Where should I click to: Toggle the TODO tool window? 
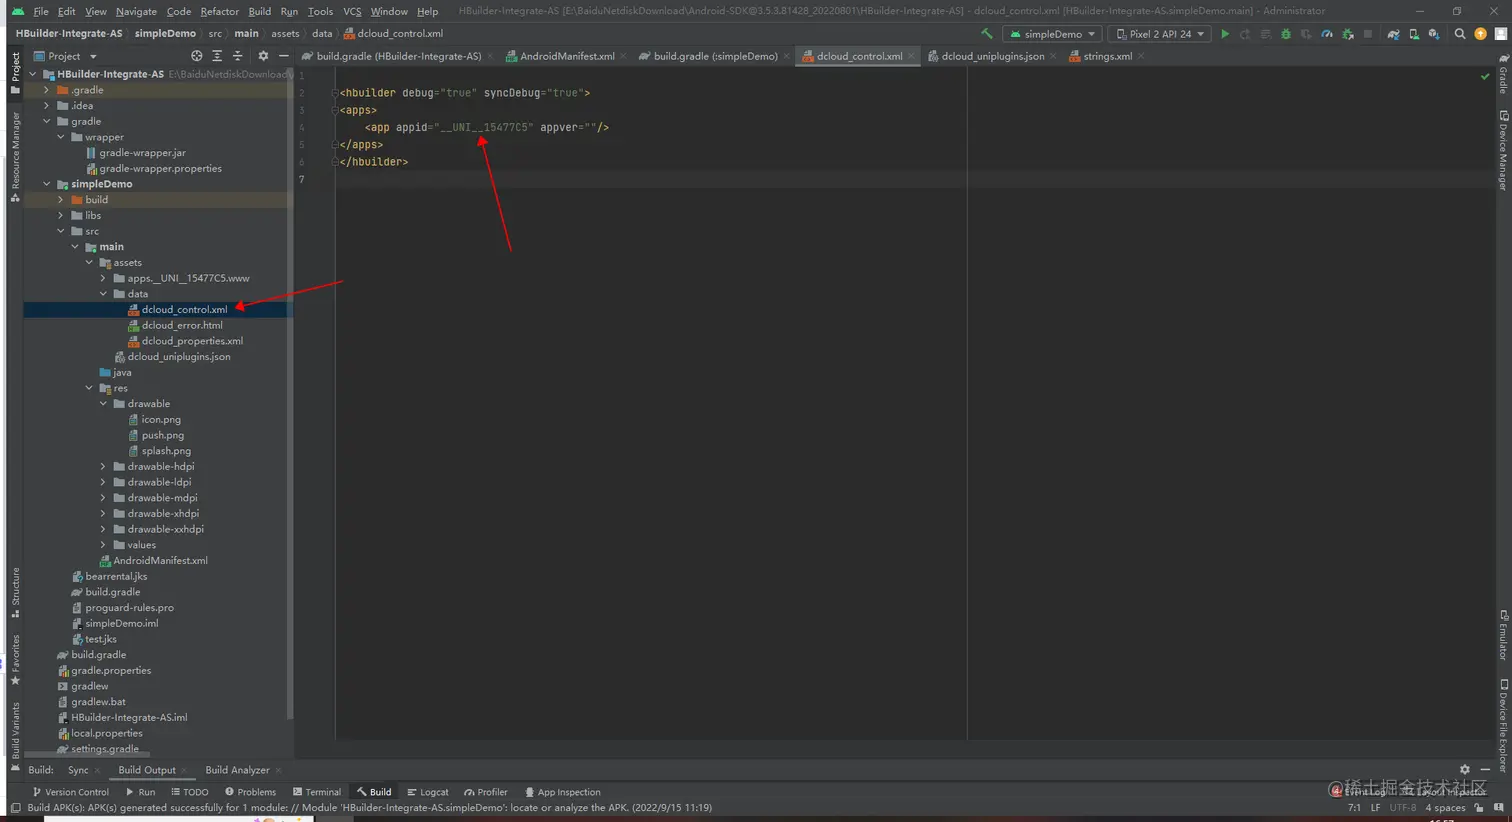(x=190, y=792)
